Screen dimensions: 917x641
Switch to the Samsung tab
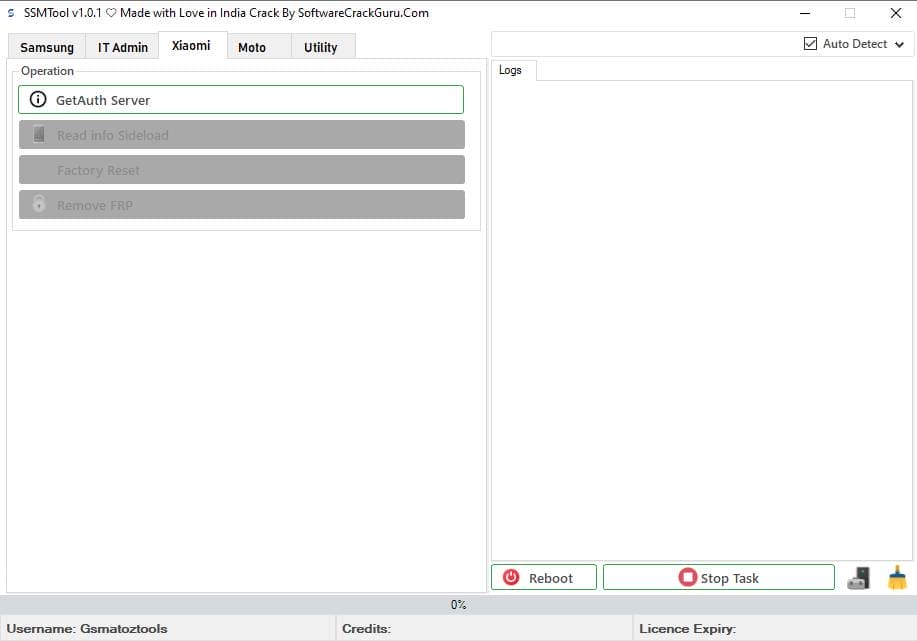click(46, 46)
